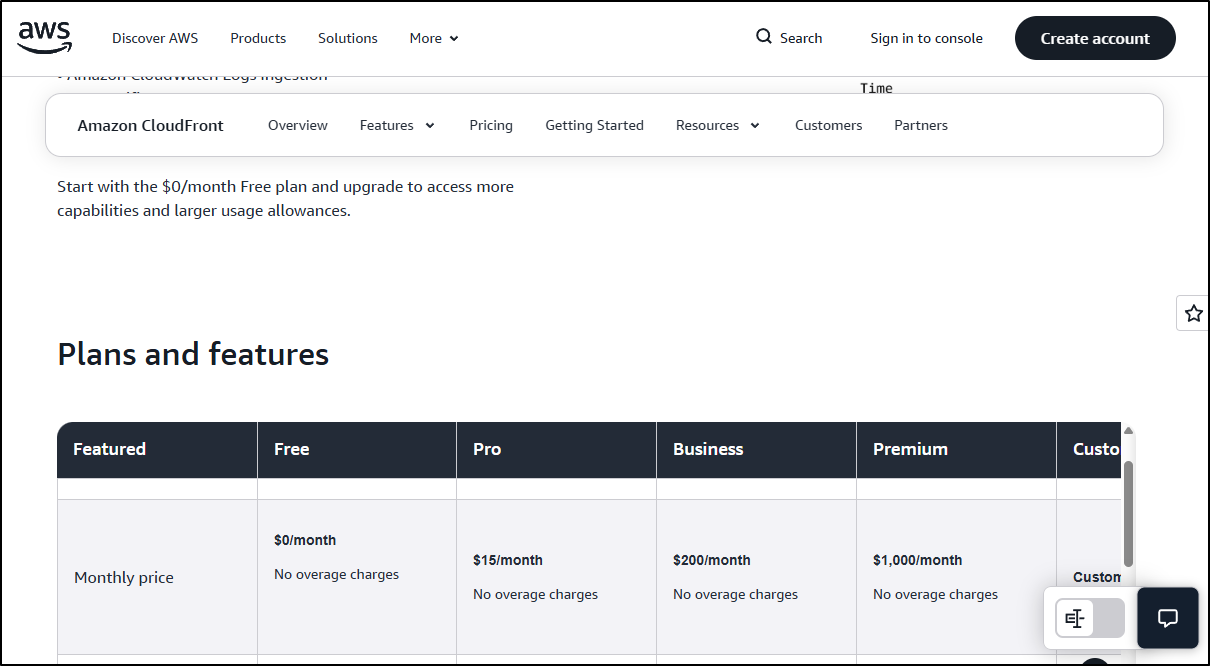
Task: Visit the Customers section
Action: click(x=828, y=125)
